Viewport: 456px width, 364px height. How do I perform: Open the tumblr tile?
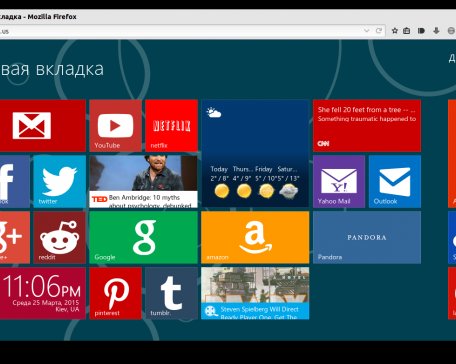point(171,293)
